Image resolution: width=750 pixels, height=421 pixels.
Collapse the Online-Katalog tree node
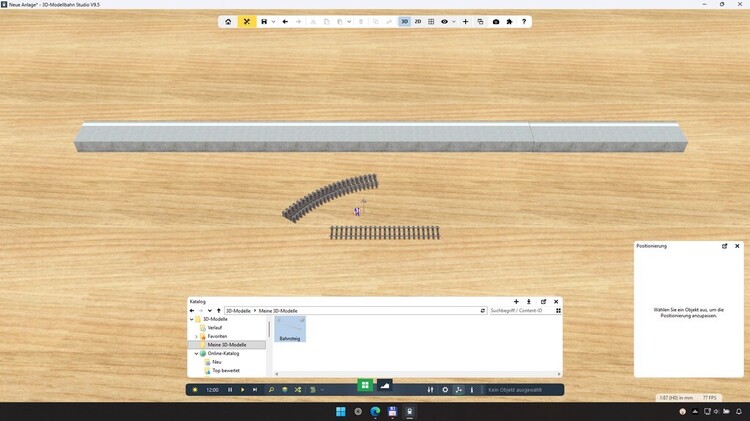[x=196, y=354]
